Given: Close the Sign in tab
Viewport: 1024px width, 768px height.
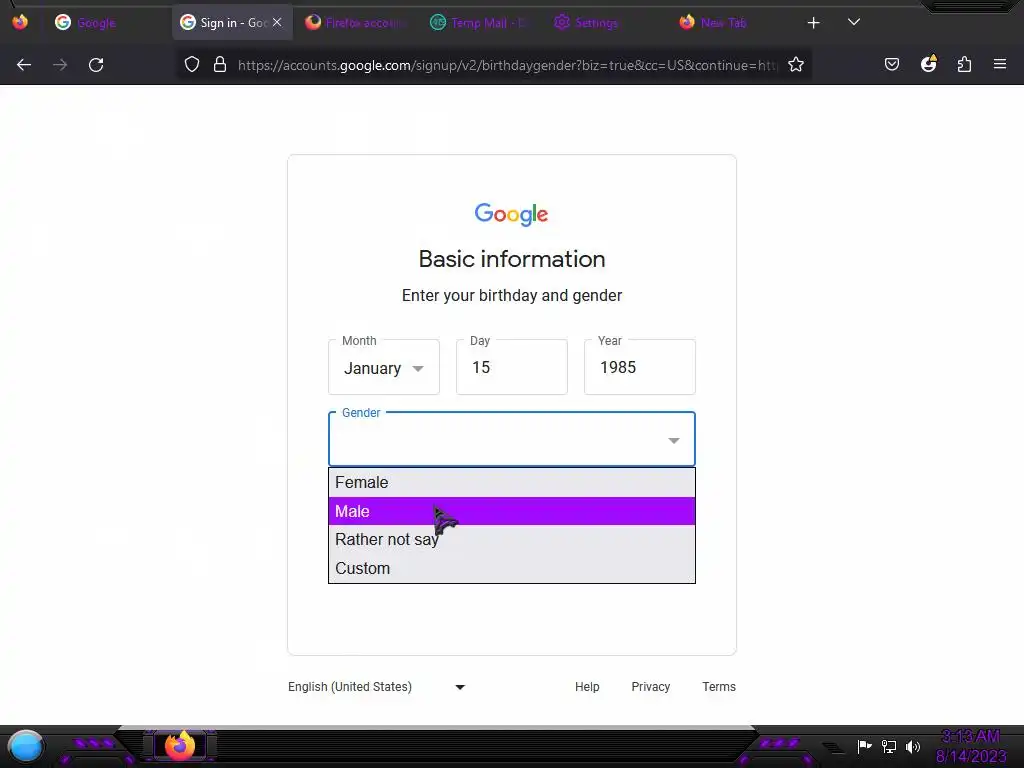Looking at the screenshot, I should [277, 22].
